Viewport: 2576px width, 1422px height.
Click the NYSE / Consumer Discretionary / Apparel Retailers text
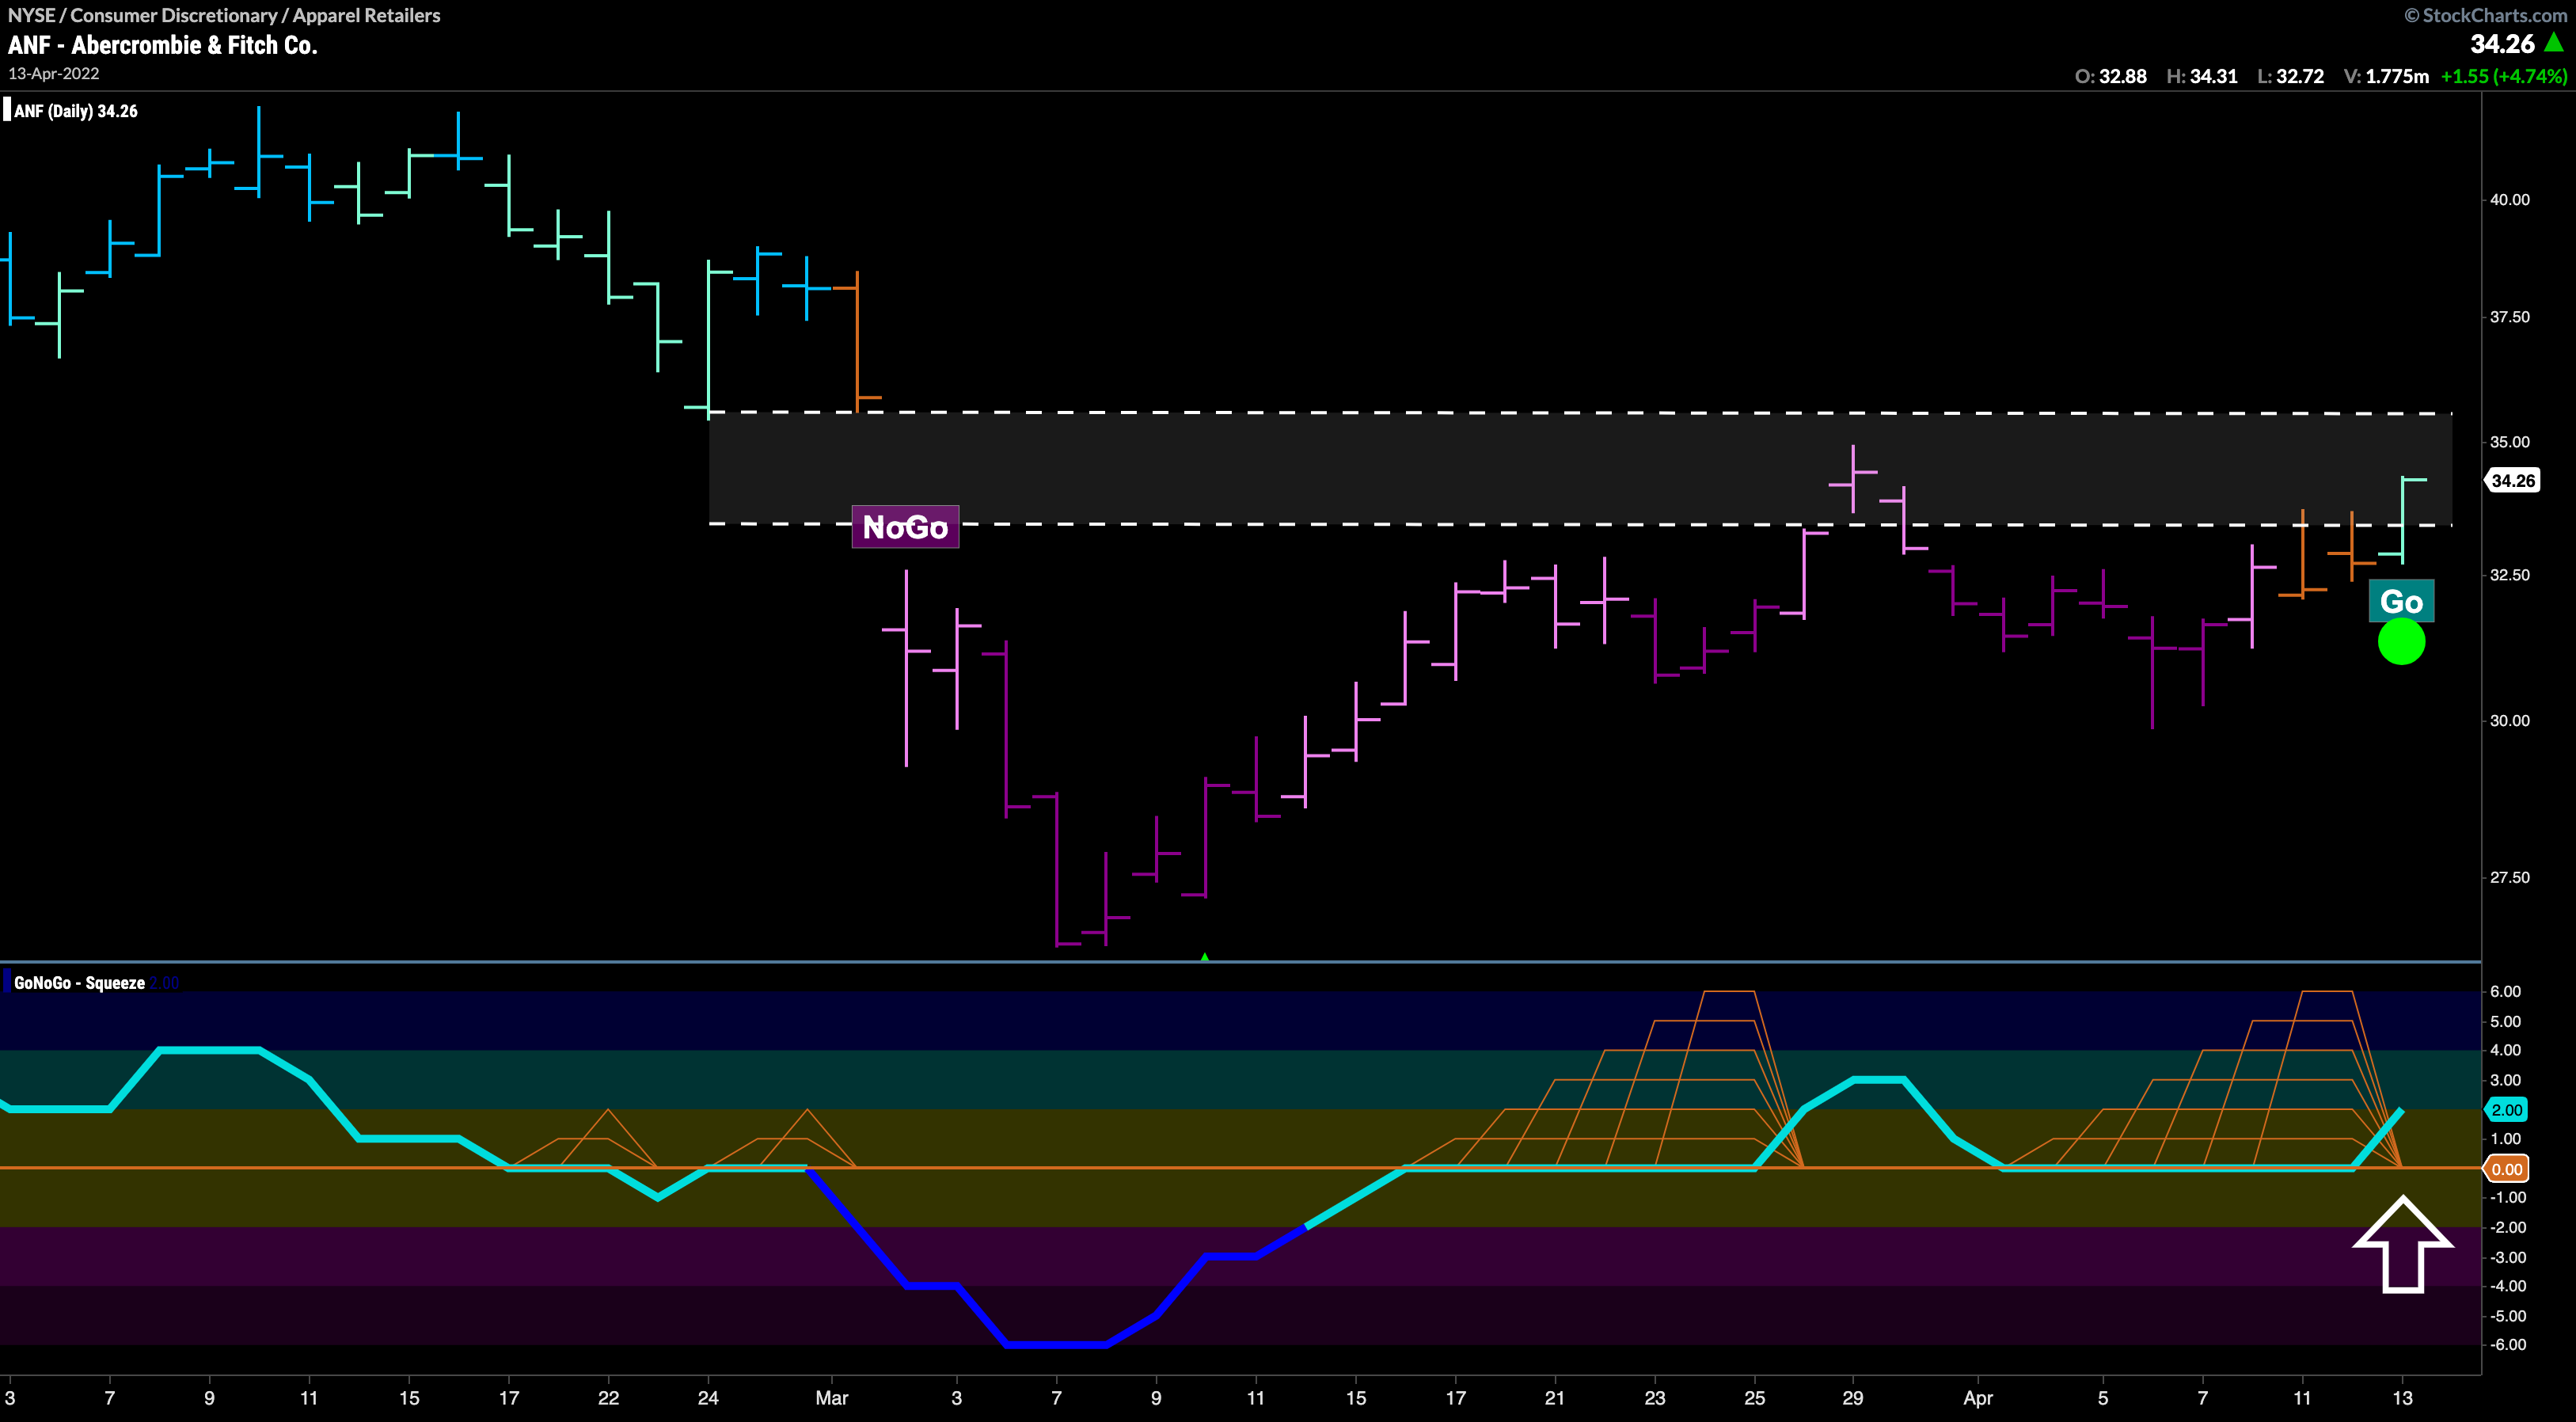point(224,15)
